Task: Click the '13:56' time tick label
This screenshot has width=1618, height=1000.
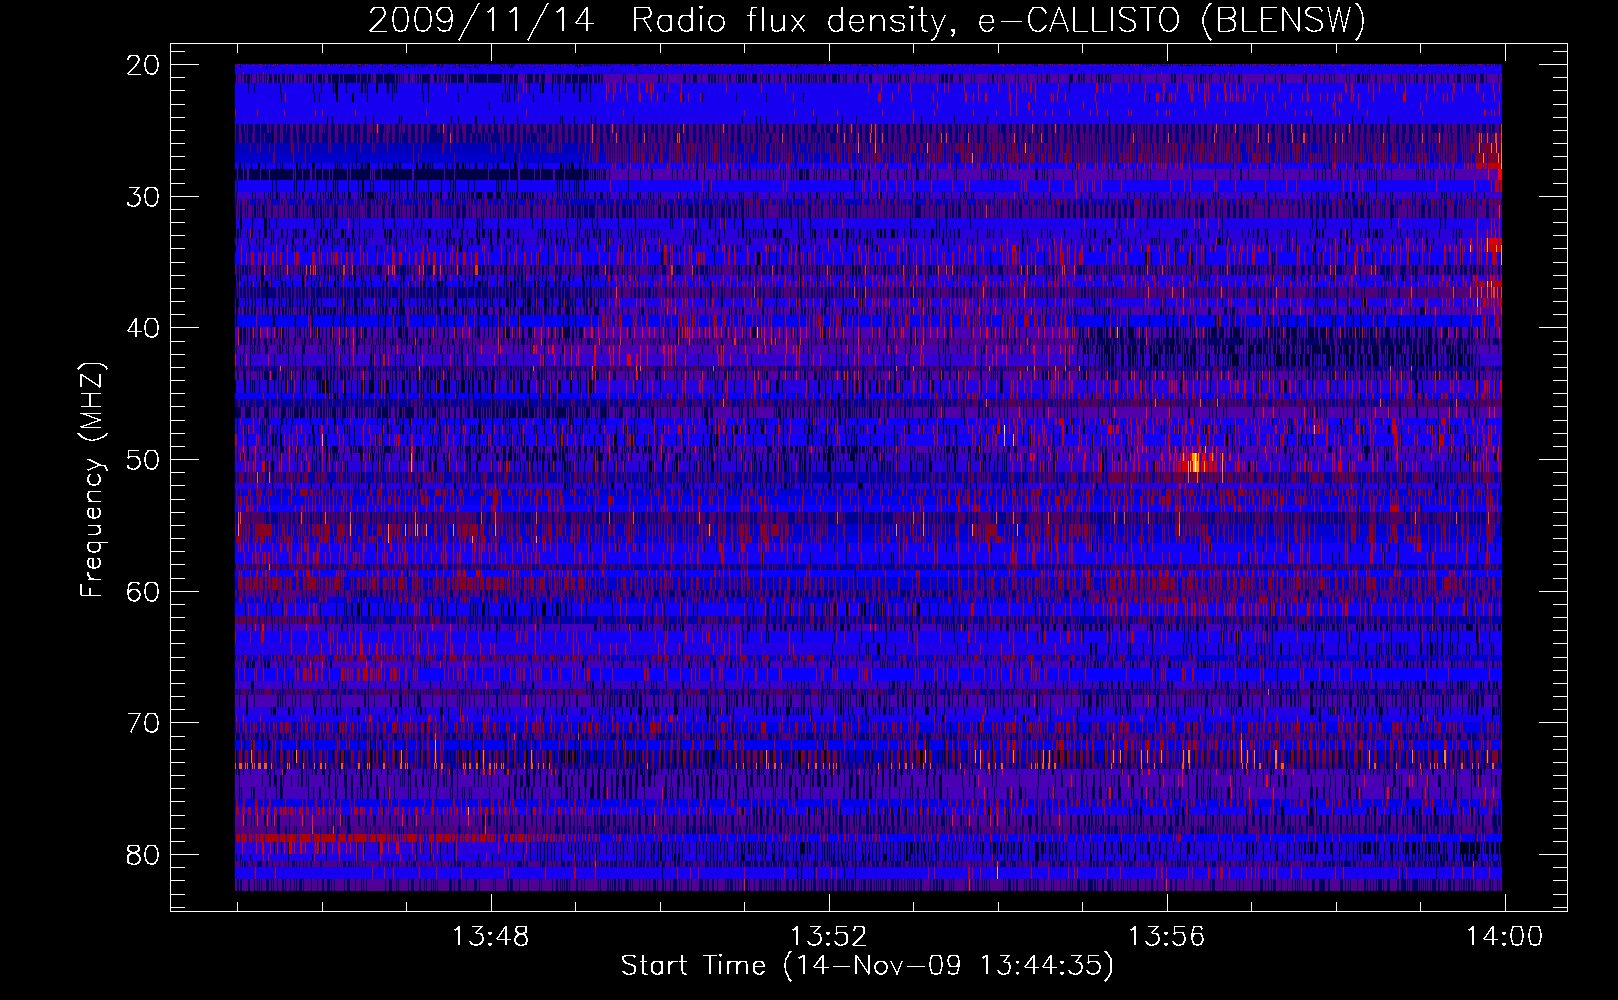Action: [1167, 937]
